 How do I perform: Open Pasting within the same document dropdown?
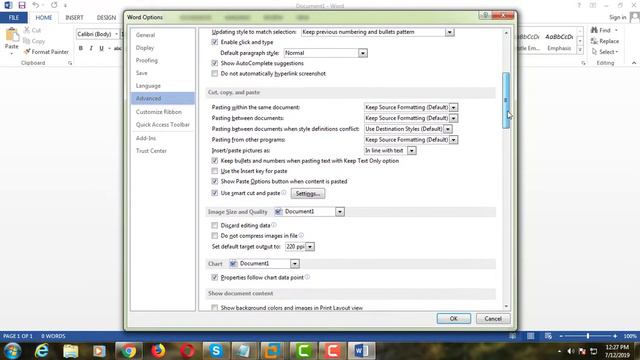coord(453,107)
